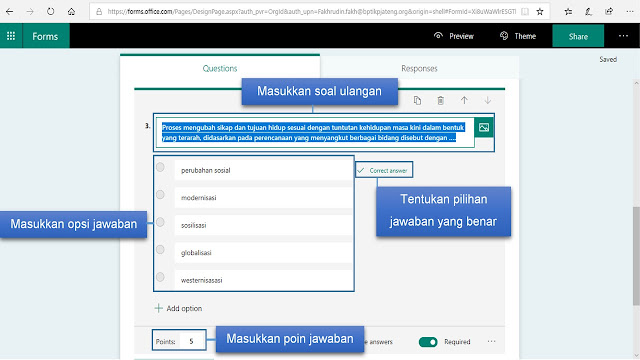
Task: Switch to the Responses tab
Action: (x=419, y=68)
